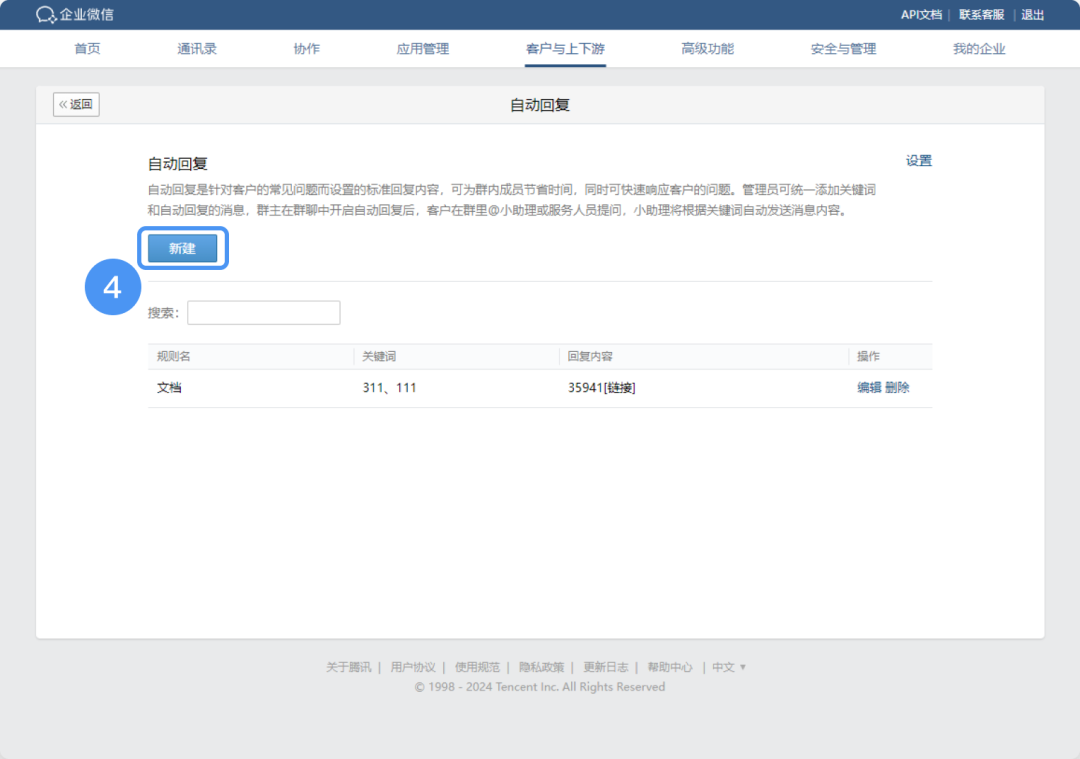Delete the 文档 rule via 删除

pos(897,388)
